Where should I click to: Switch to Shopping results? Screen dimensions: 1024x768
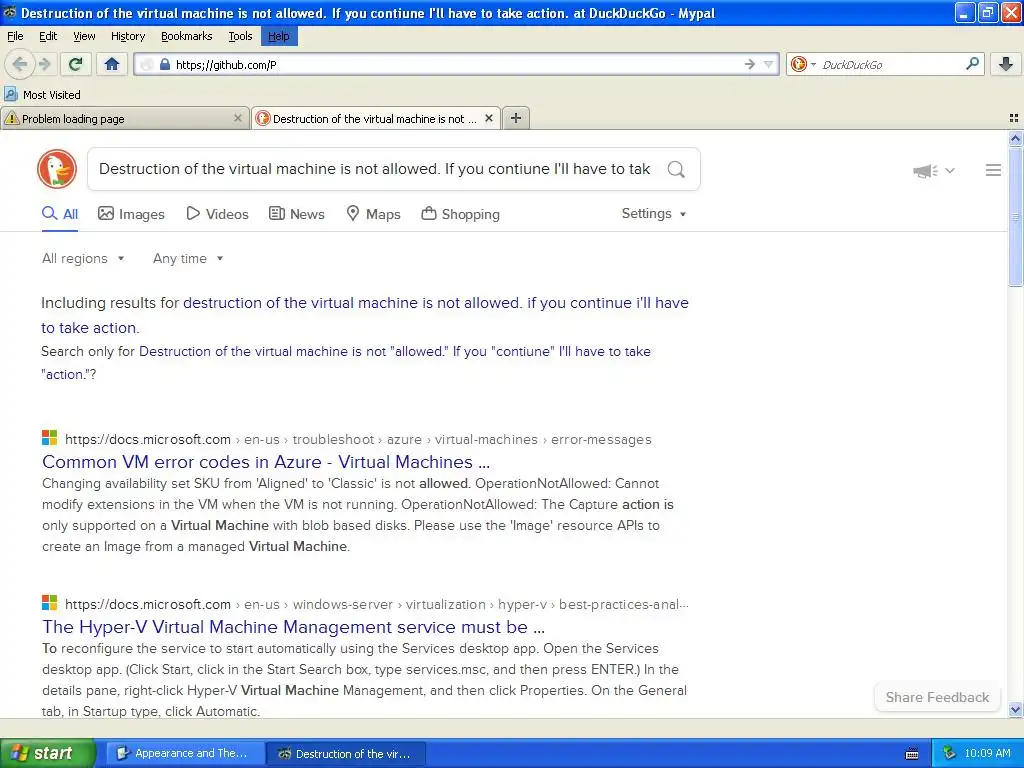point(460,214)
